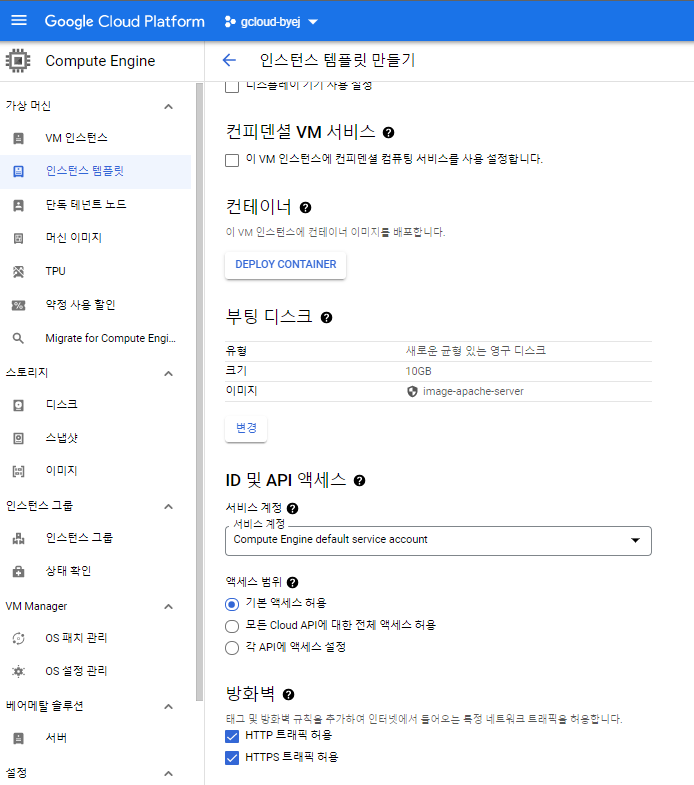The height and width of the screenshot is (785, 694).
Task: Collapse the 인스턴스 그룹 section header
Action: click(x=169, y=507)
